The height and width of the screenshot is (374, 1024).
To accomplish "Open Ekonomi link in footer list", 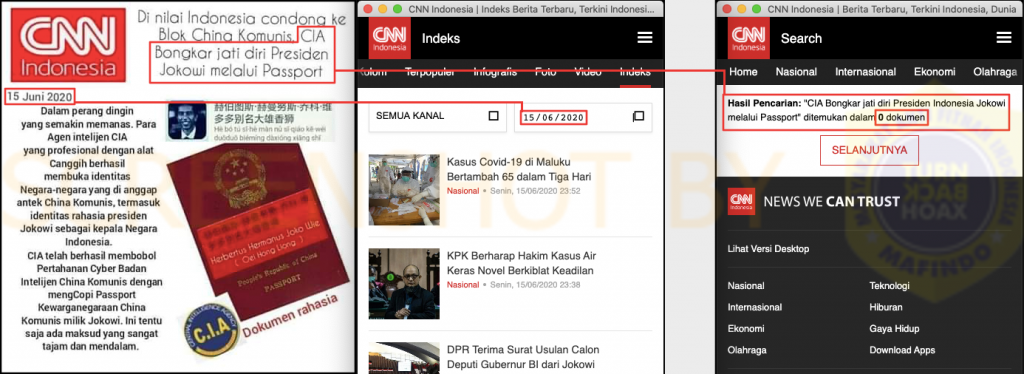I will [x=746, y=329].
